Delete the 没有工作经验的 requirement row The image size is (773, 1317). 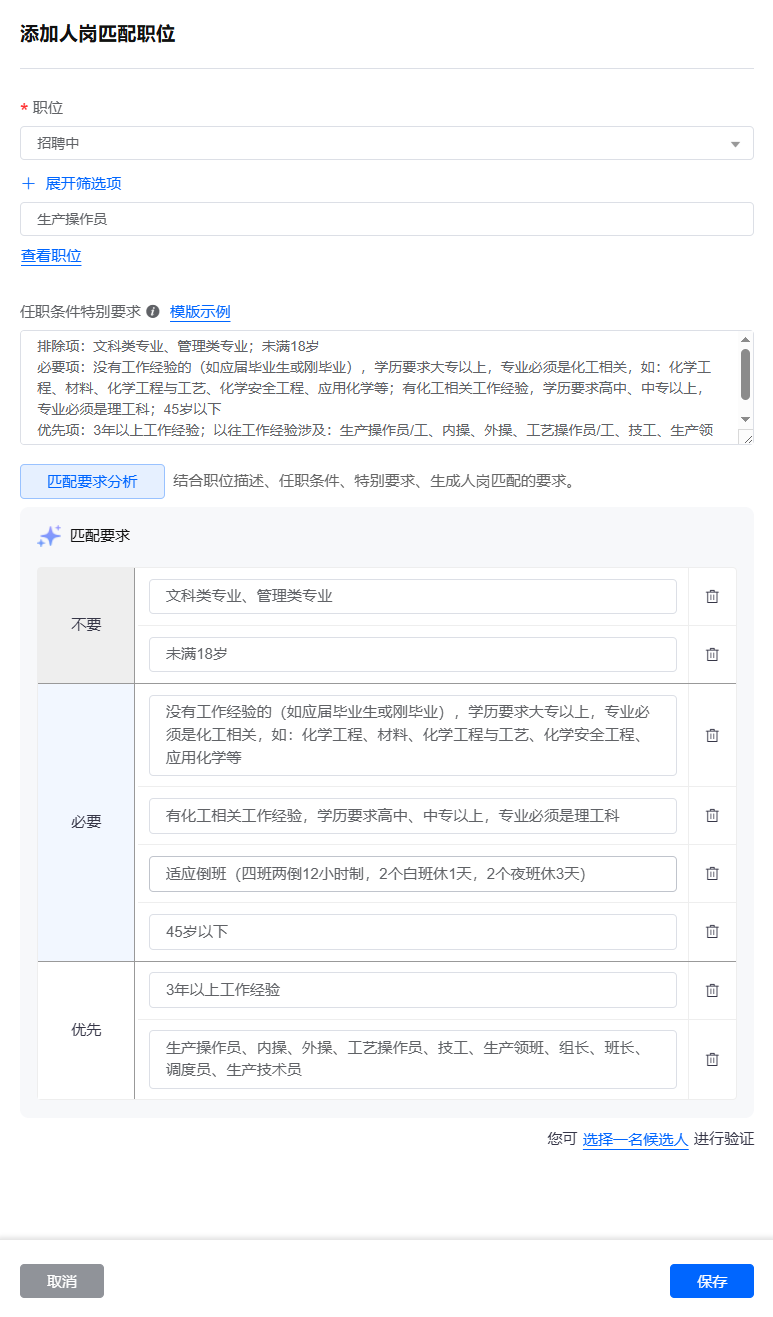pyautogui.click(x=712, y=735)
